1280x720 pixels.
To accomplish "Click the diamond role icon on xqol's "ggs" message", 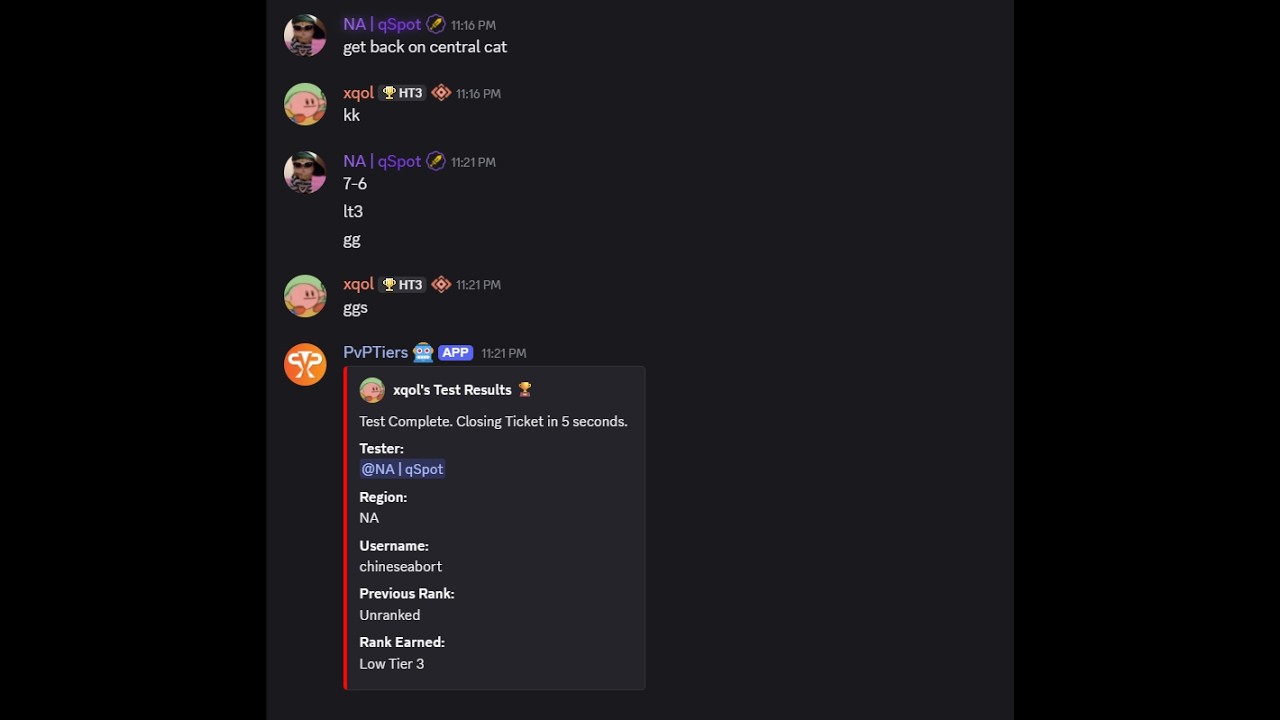I will coord(441,284).
